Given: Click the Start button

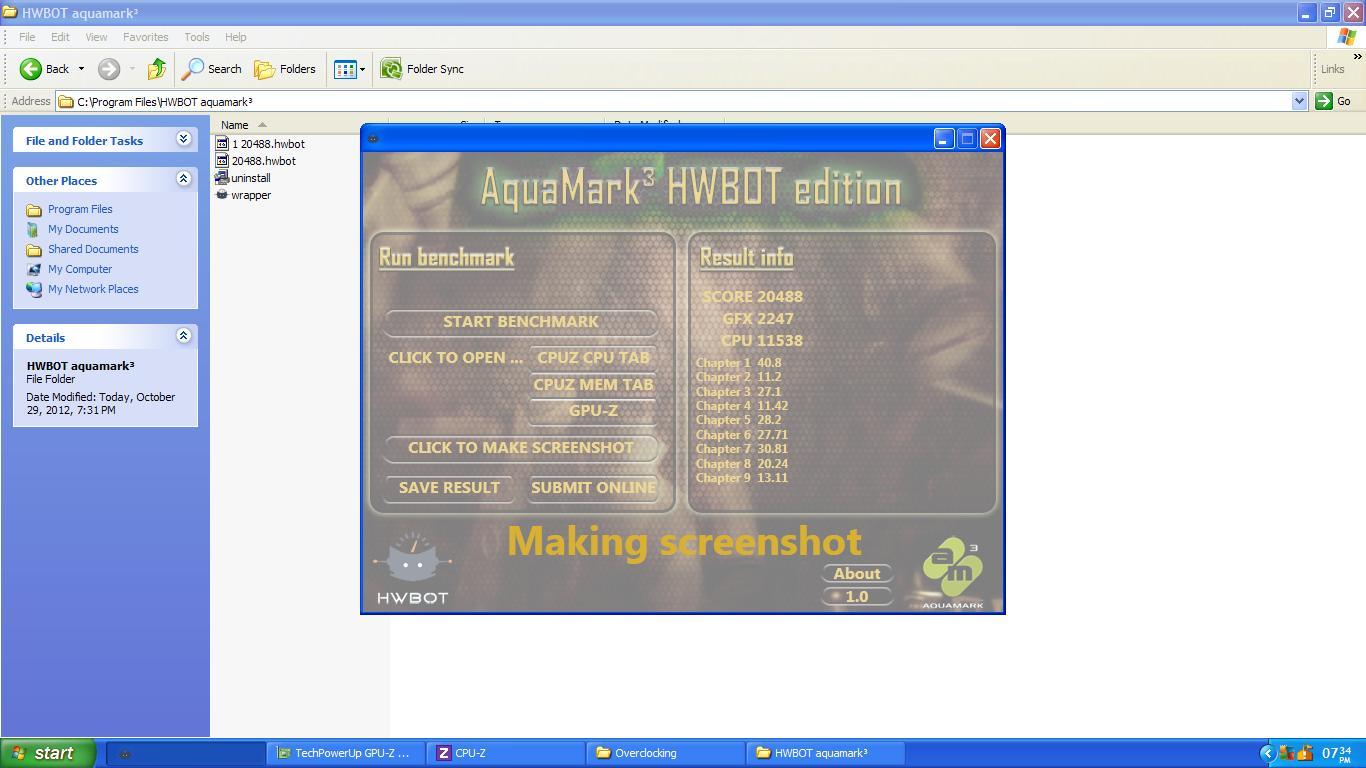Looking at the screenshot, I should coord(48,753).
